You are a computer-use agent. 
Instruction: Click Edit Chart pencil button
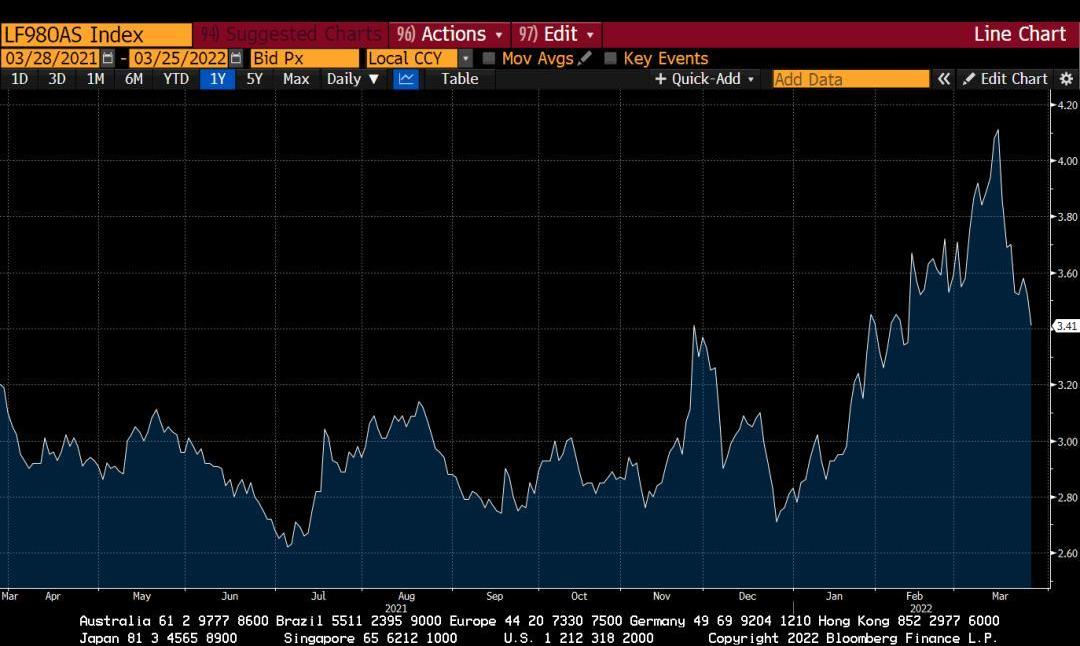(x=1004, y=79)
